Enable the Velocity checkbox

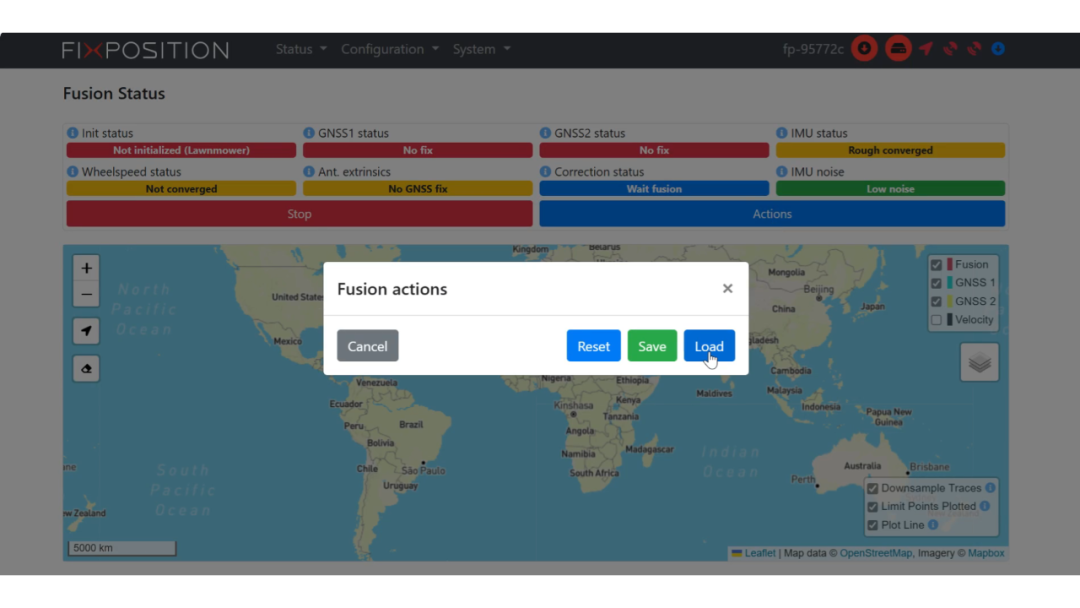[x=936, y=320]
